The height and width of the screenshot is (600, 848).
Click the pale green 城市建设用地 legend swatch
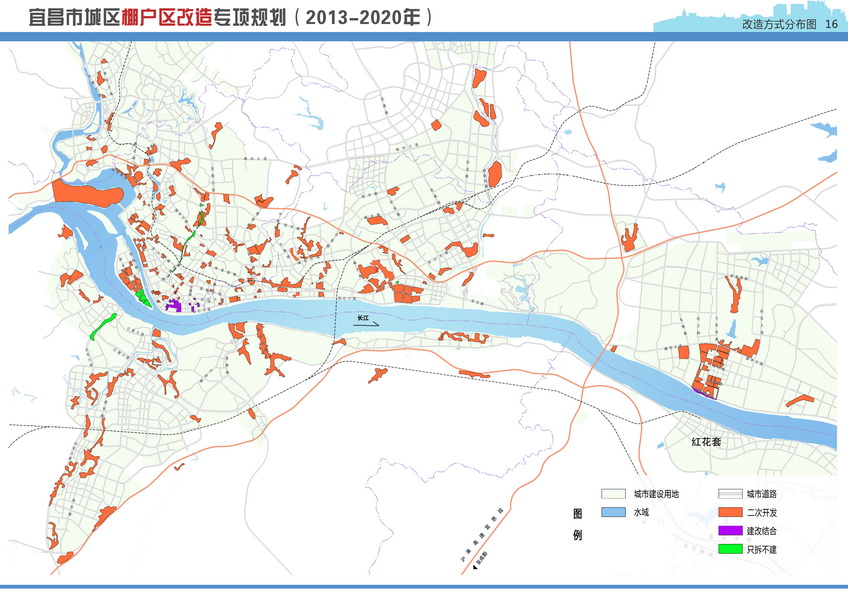[x=612, y=494]
